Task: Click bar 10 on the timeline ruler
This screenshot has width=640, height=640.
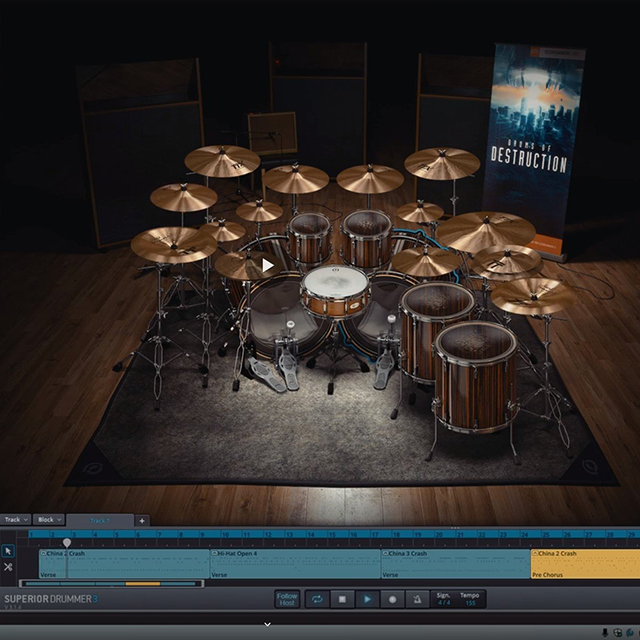Action: (x=225, y=534)
